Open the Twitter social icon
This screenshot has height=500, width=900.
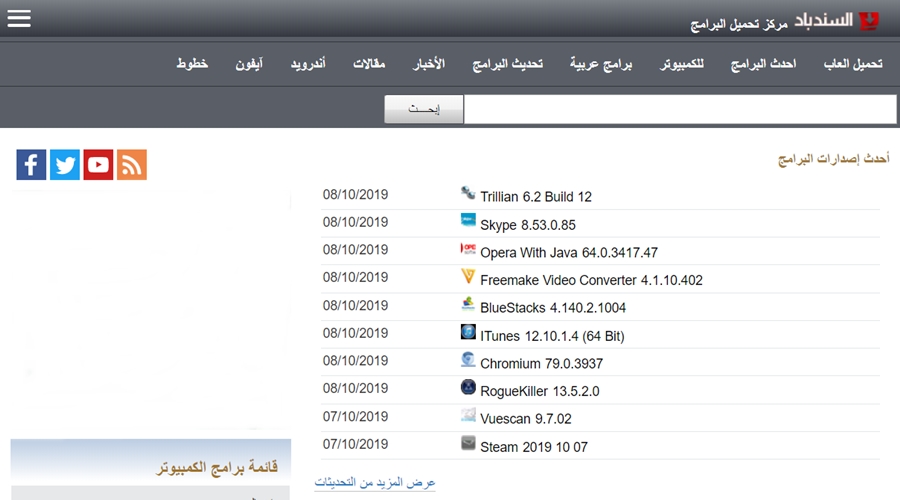coord(65,165)
